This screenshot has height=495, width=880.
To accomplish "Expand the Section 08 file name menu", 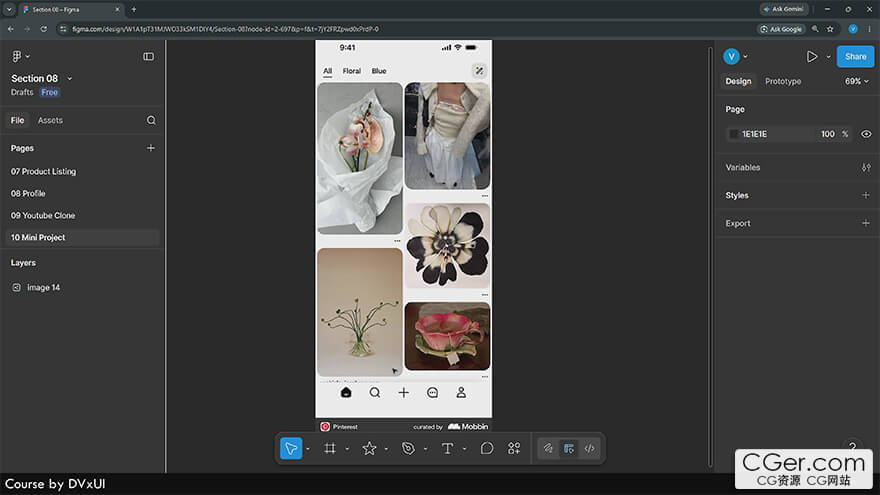I will (70, 79).
